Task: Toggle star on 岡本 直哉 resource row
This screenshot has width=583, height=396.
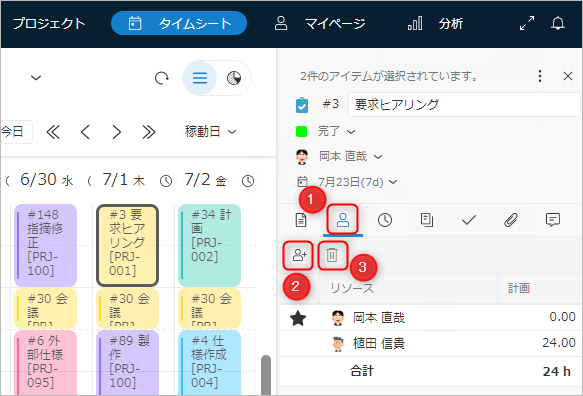Action: point(298,318)
